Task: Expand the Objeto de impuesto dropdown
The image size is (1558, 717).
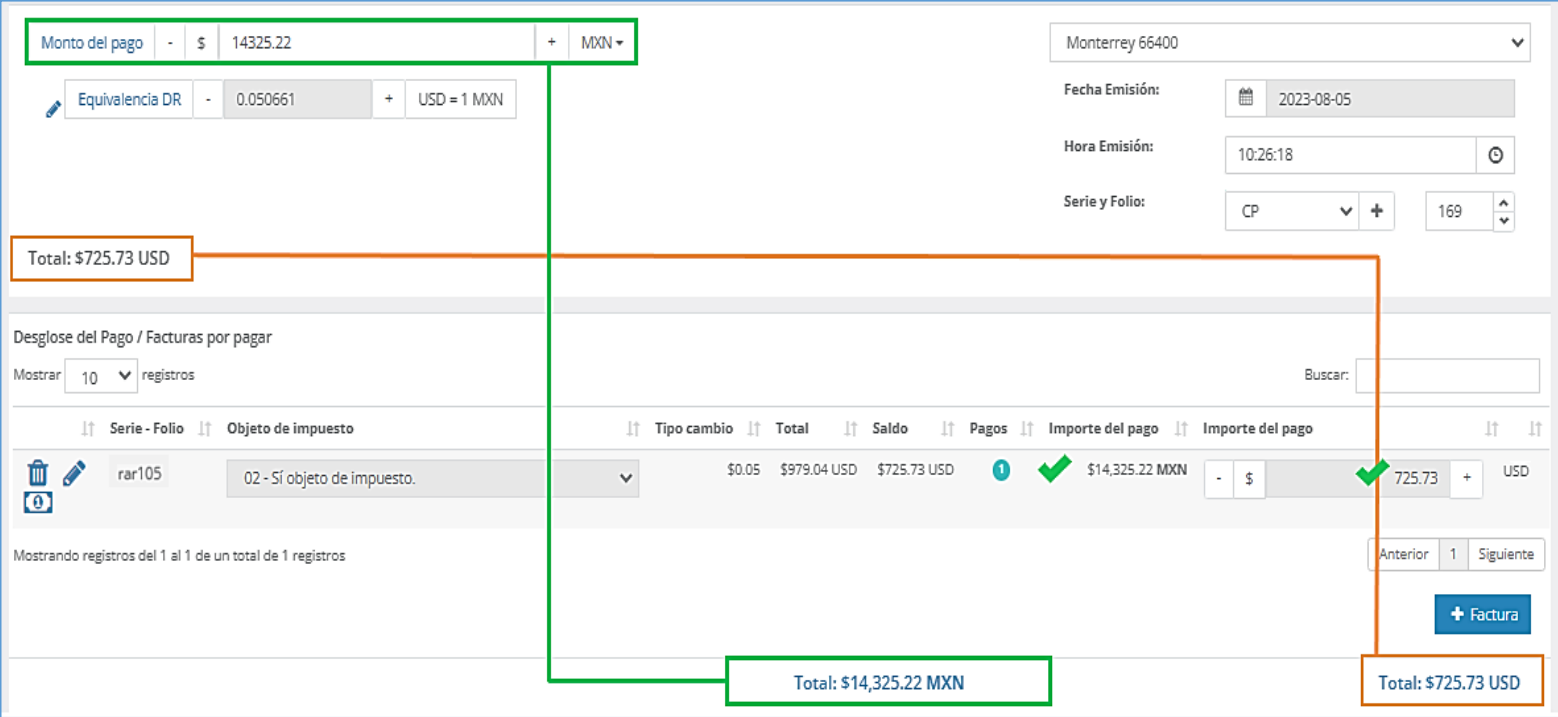Action: coord(433,478)
